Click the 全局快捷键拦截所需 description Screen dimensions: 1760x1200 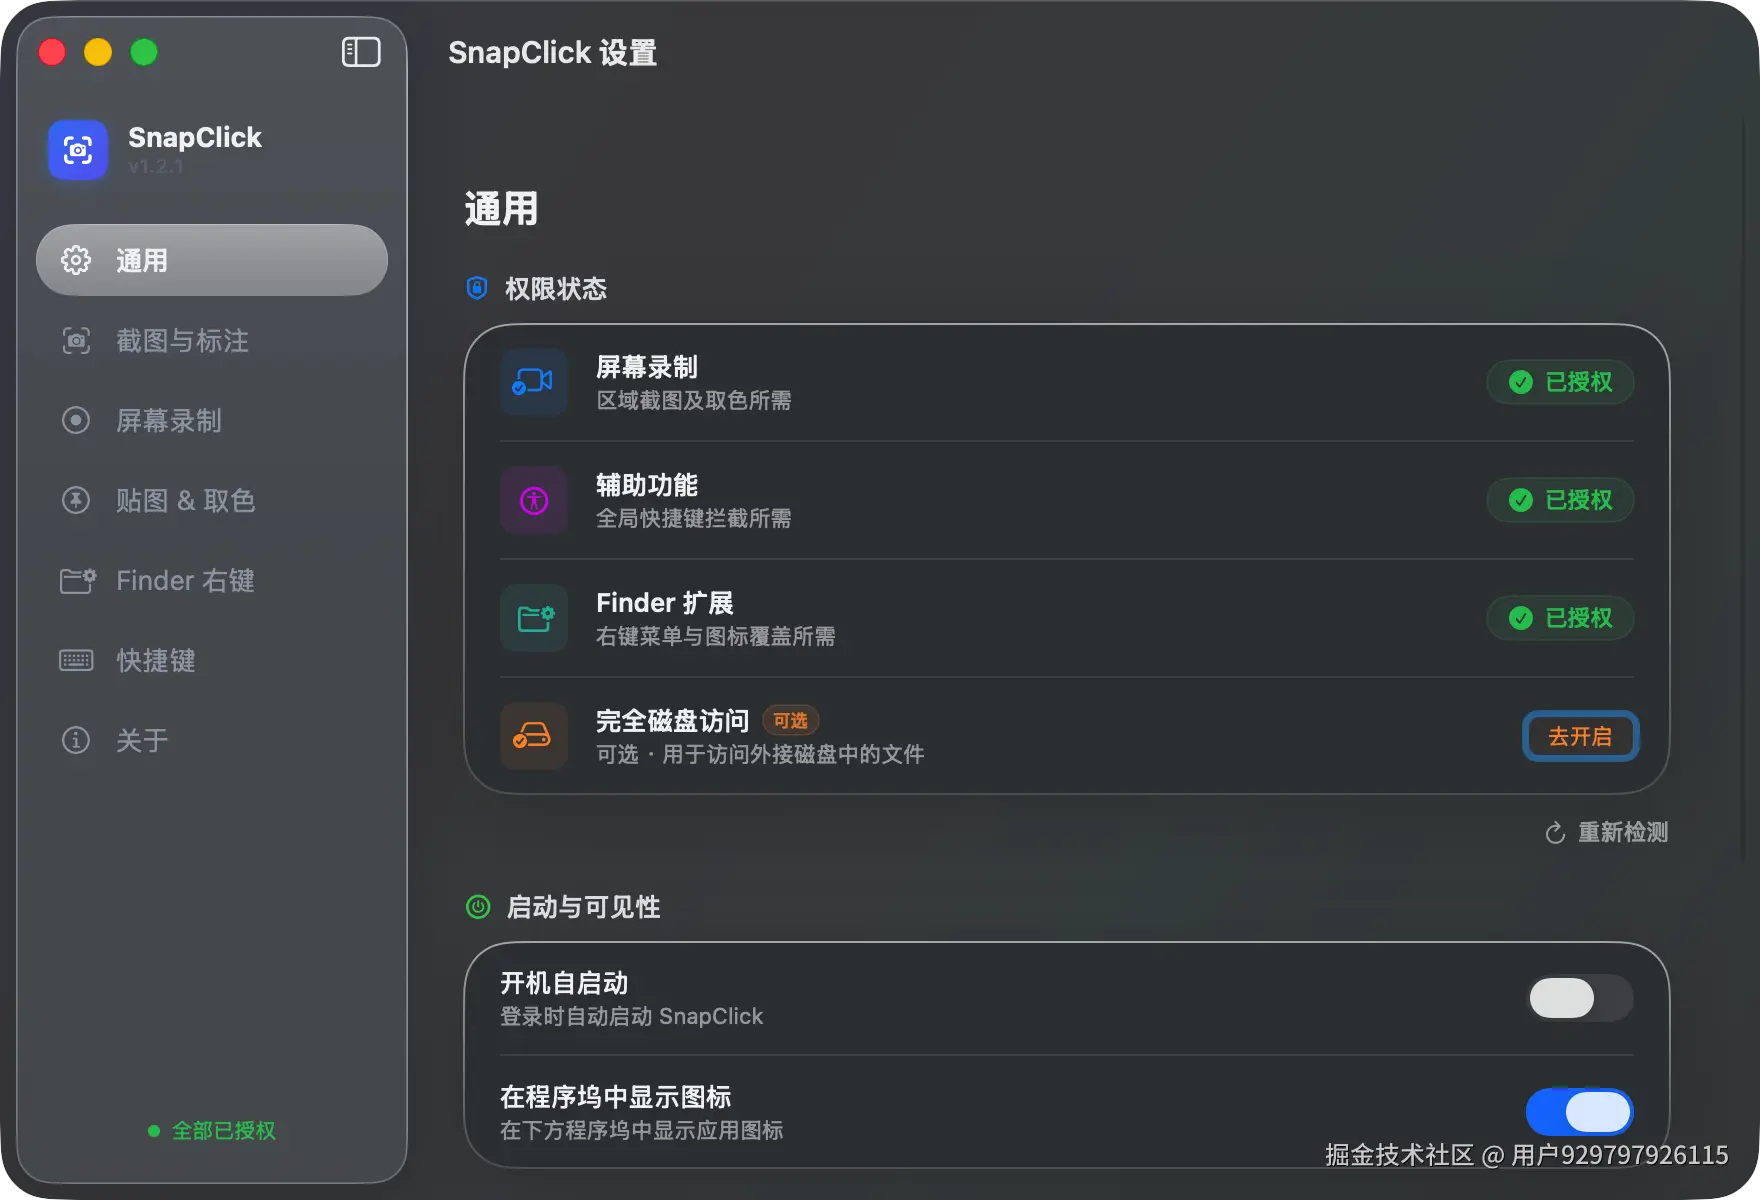693,518
